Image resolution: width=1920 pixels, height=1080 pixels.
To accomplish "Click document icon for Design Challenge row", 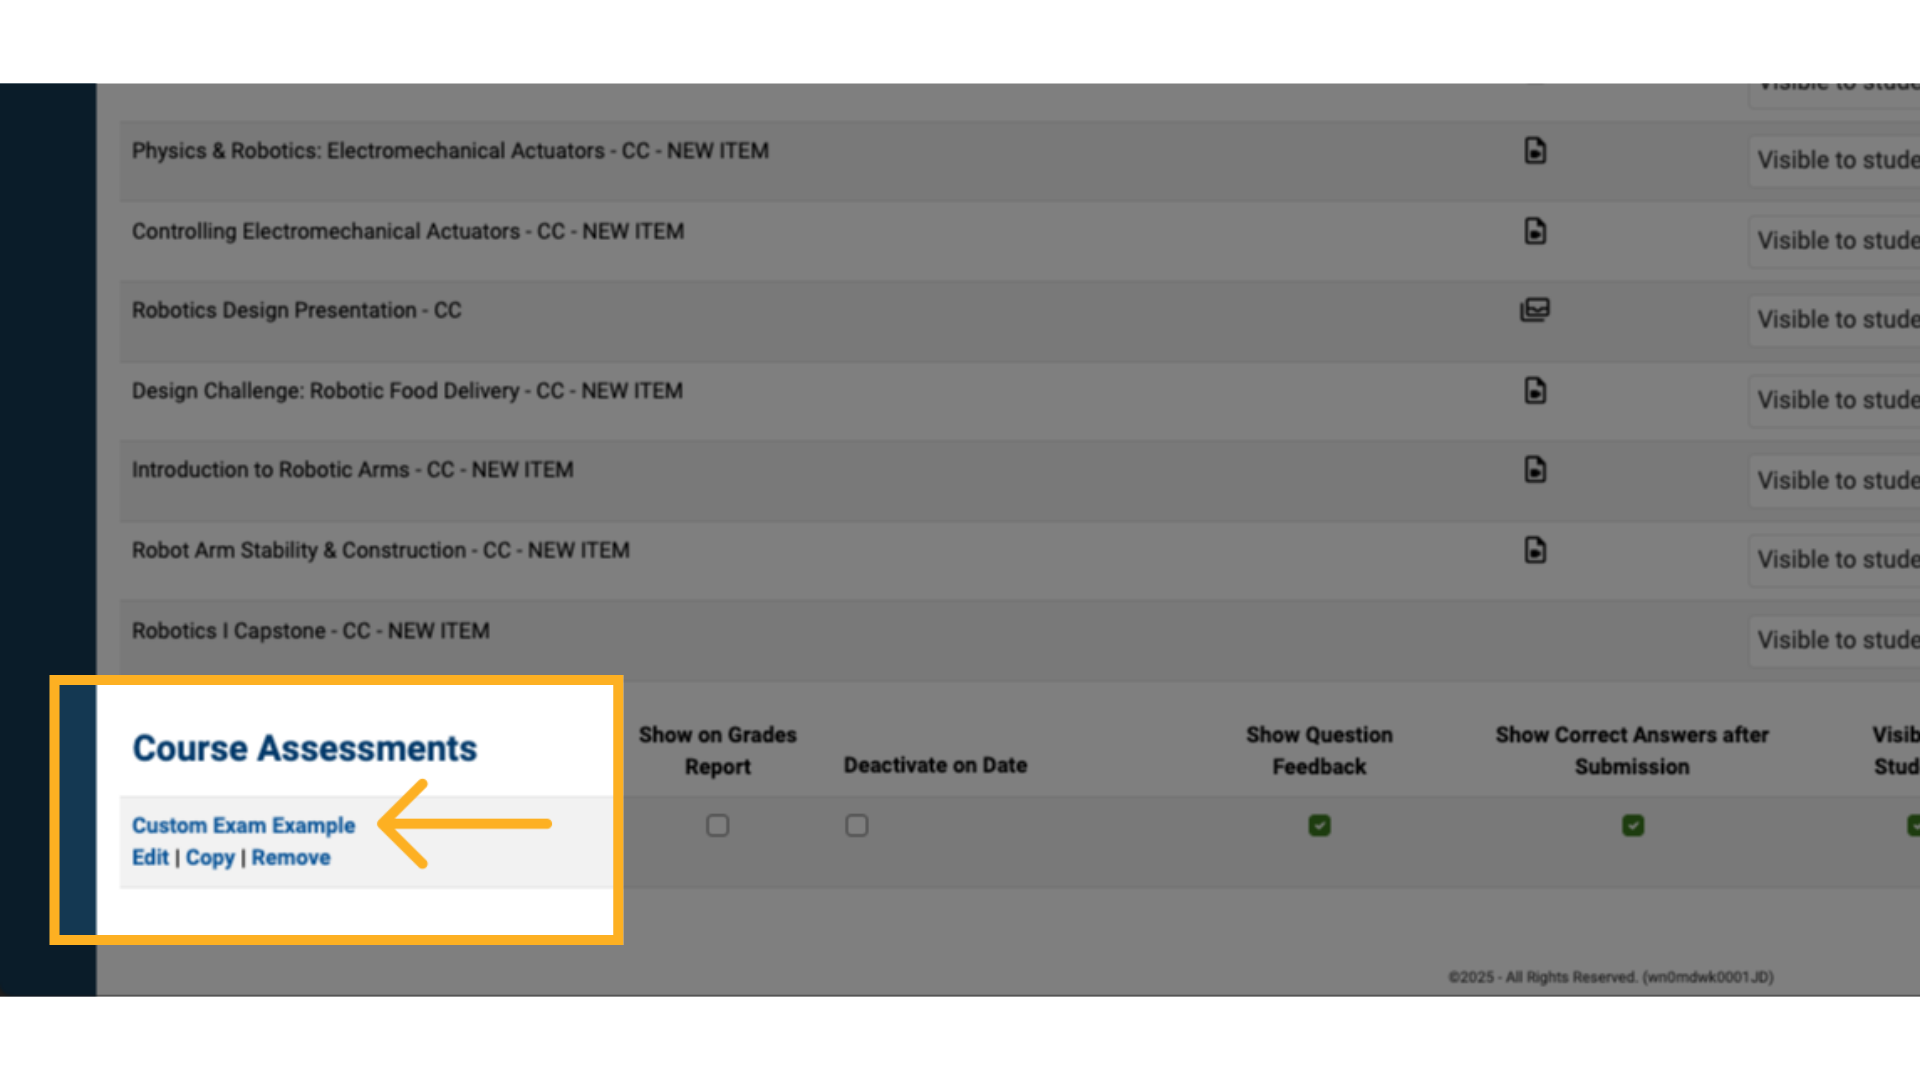I will tap(1535, 390).
